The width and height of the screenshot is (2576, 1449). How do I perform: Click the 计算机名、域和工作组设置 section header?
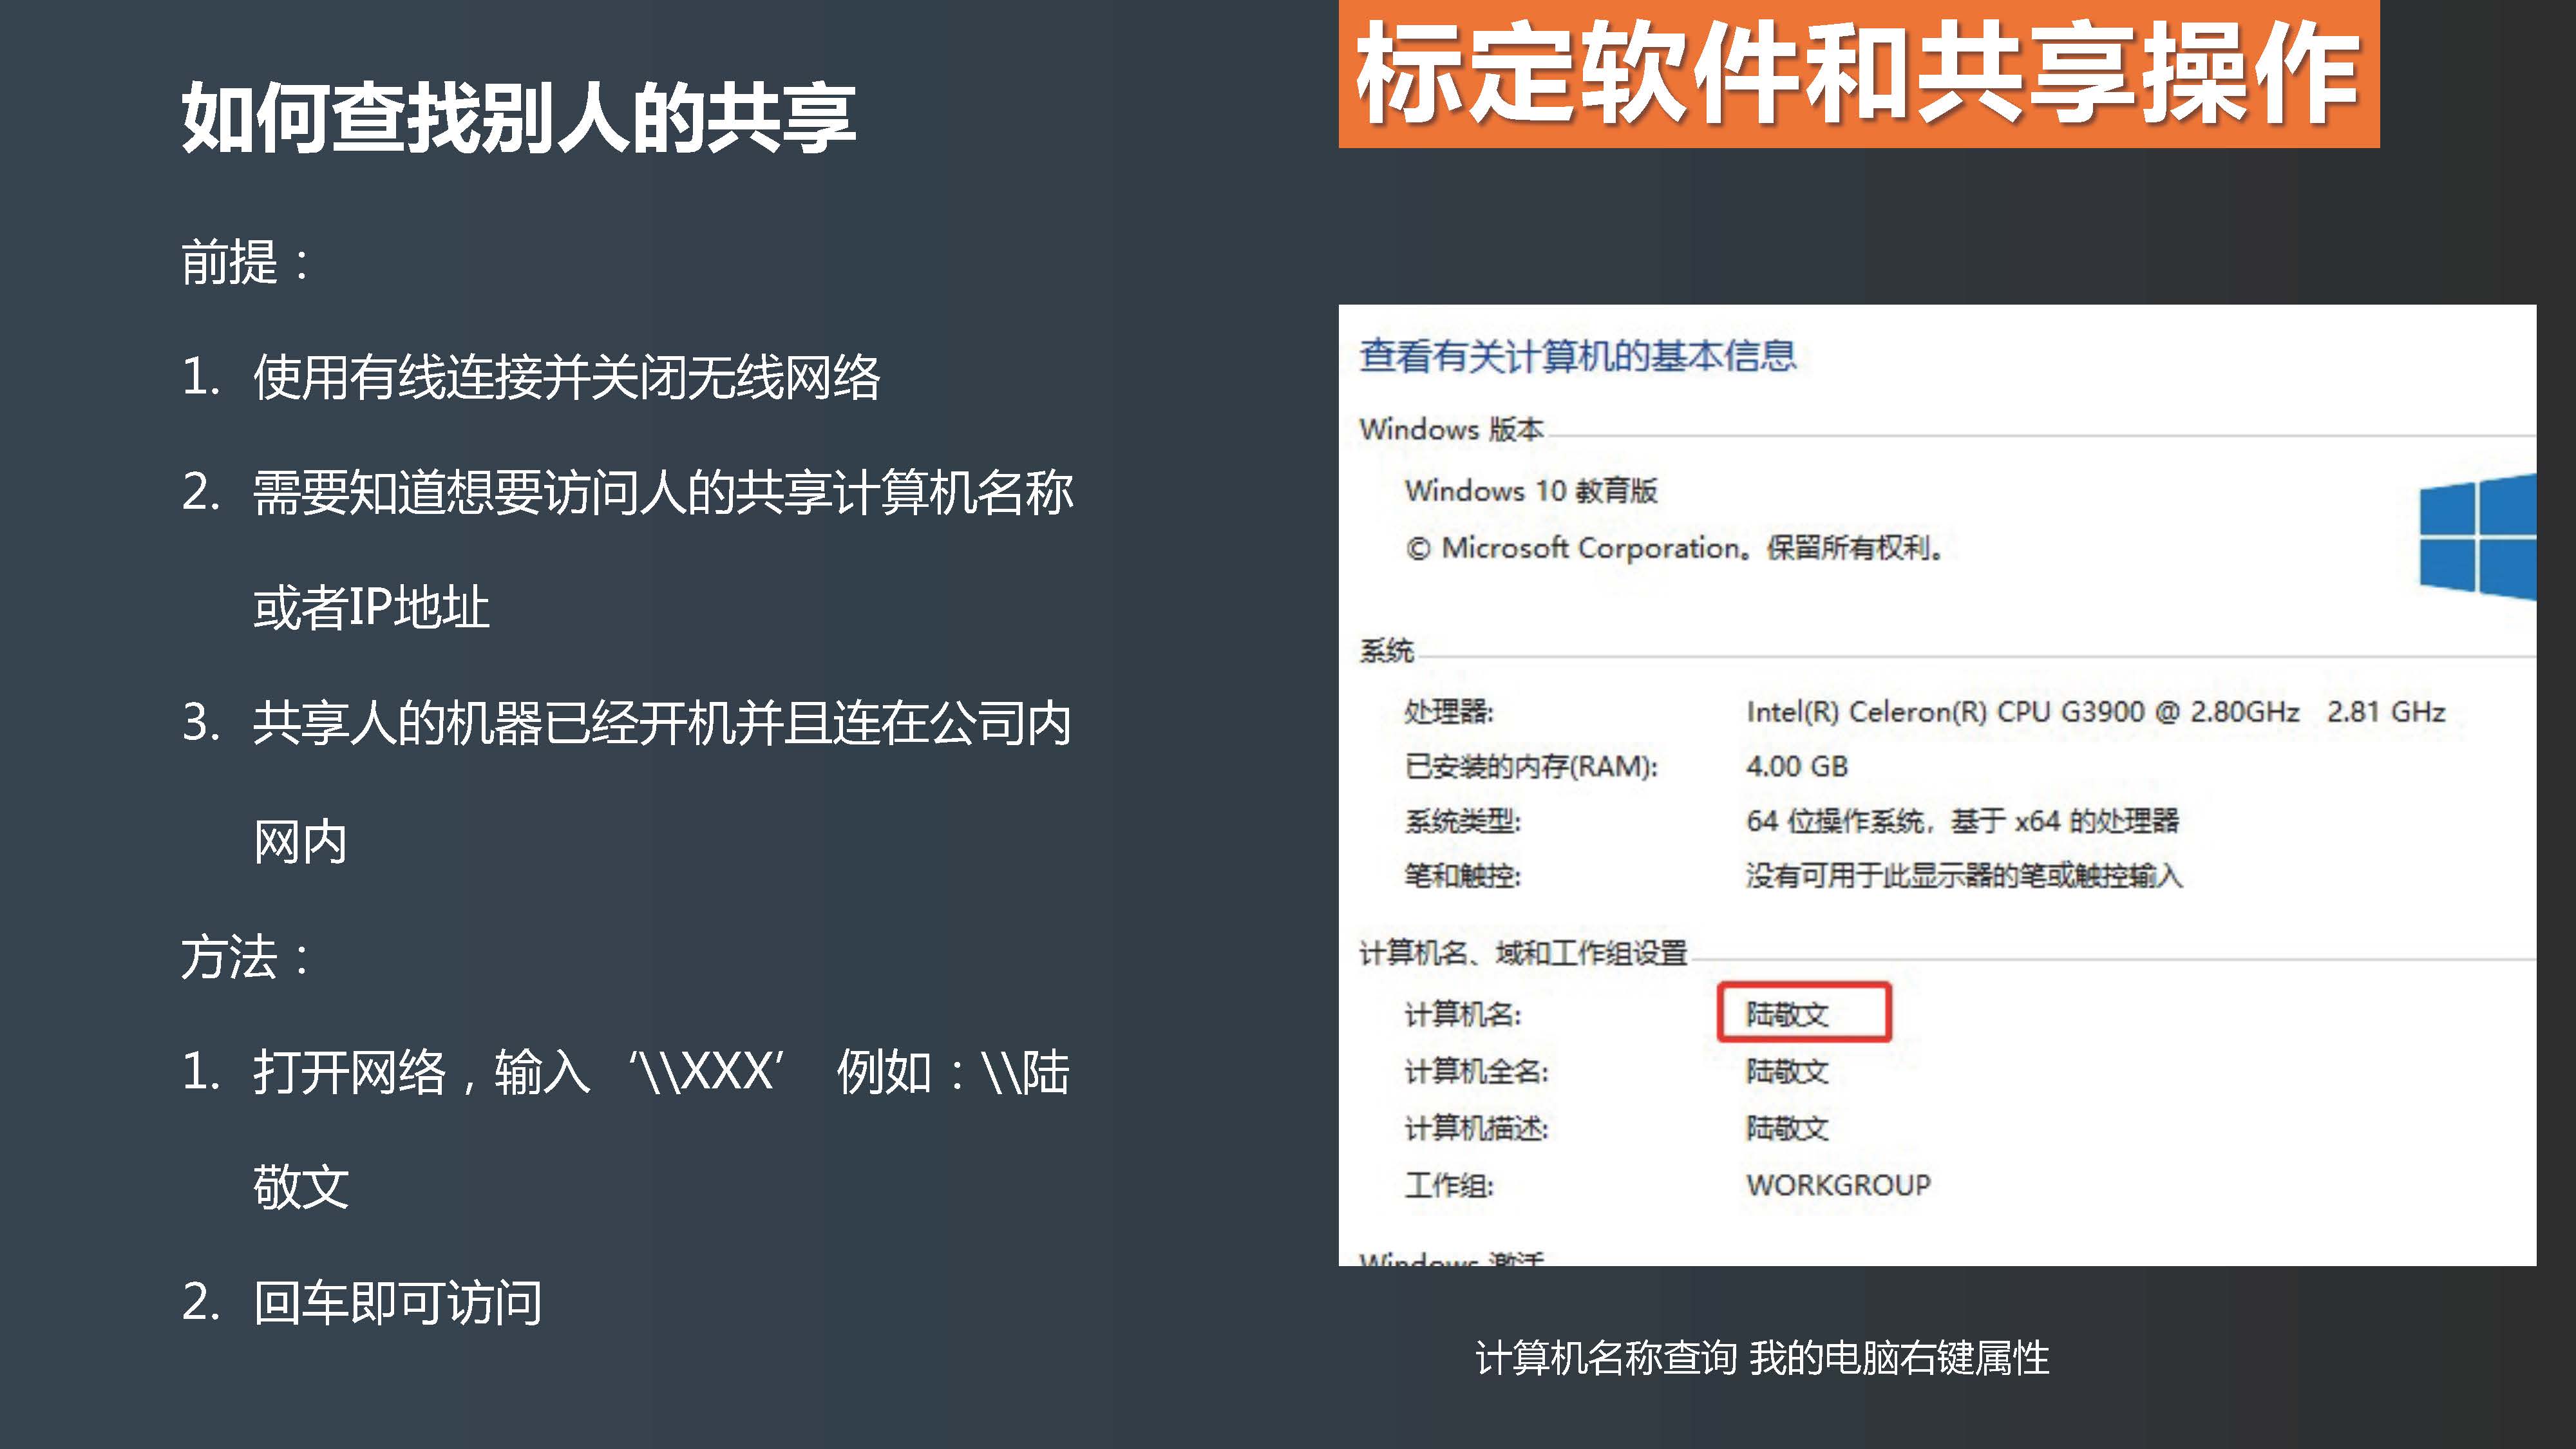(1522, 953)
